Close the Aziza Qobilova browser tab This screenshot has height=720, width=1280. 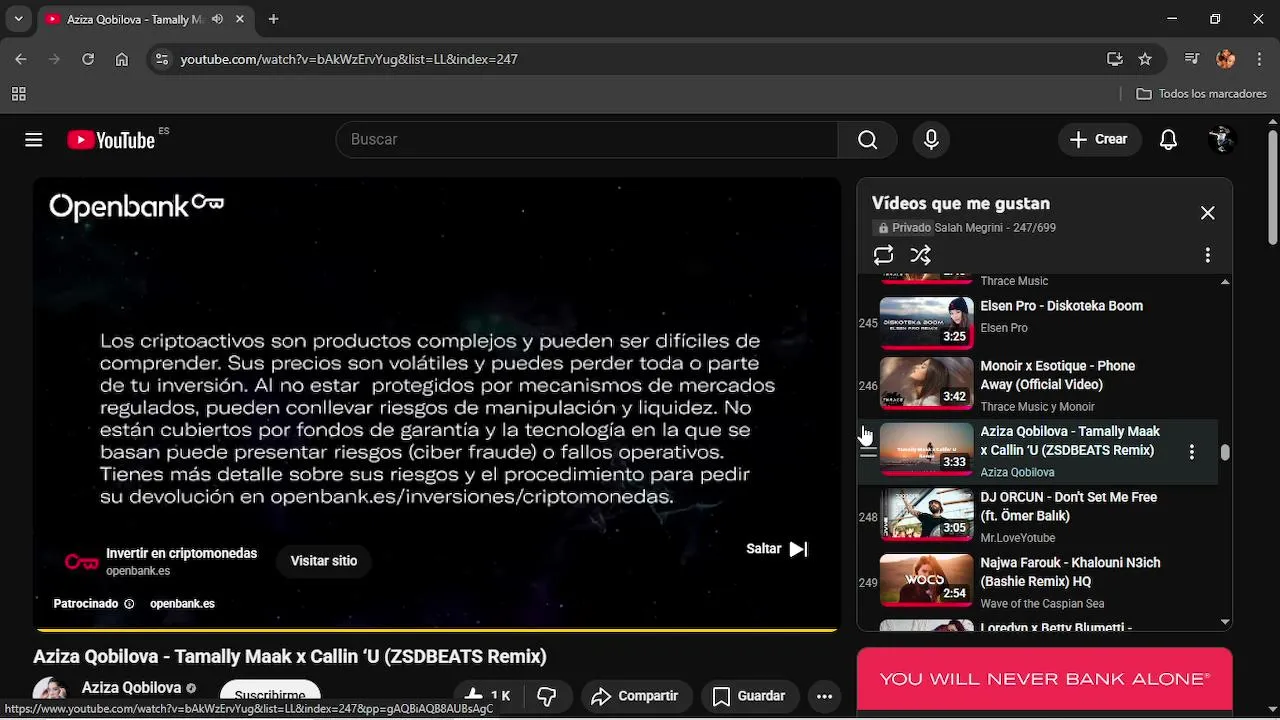pos(240,19)
